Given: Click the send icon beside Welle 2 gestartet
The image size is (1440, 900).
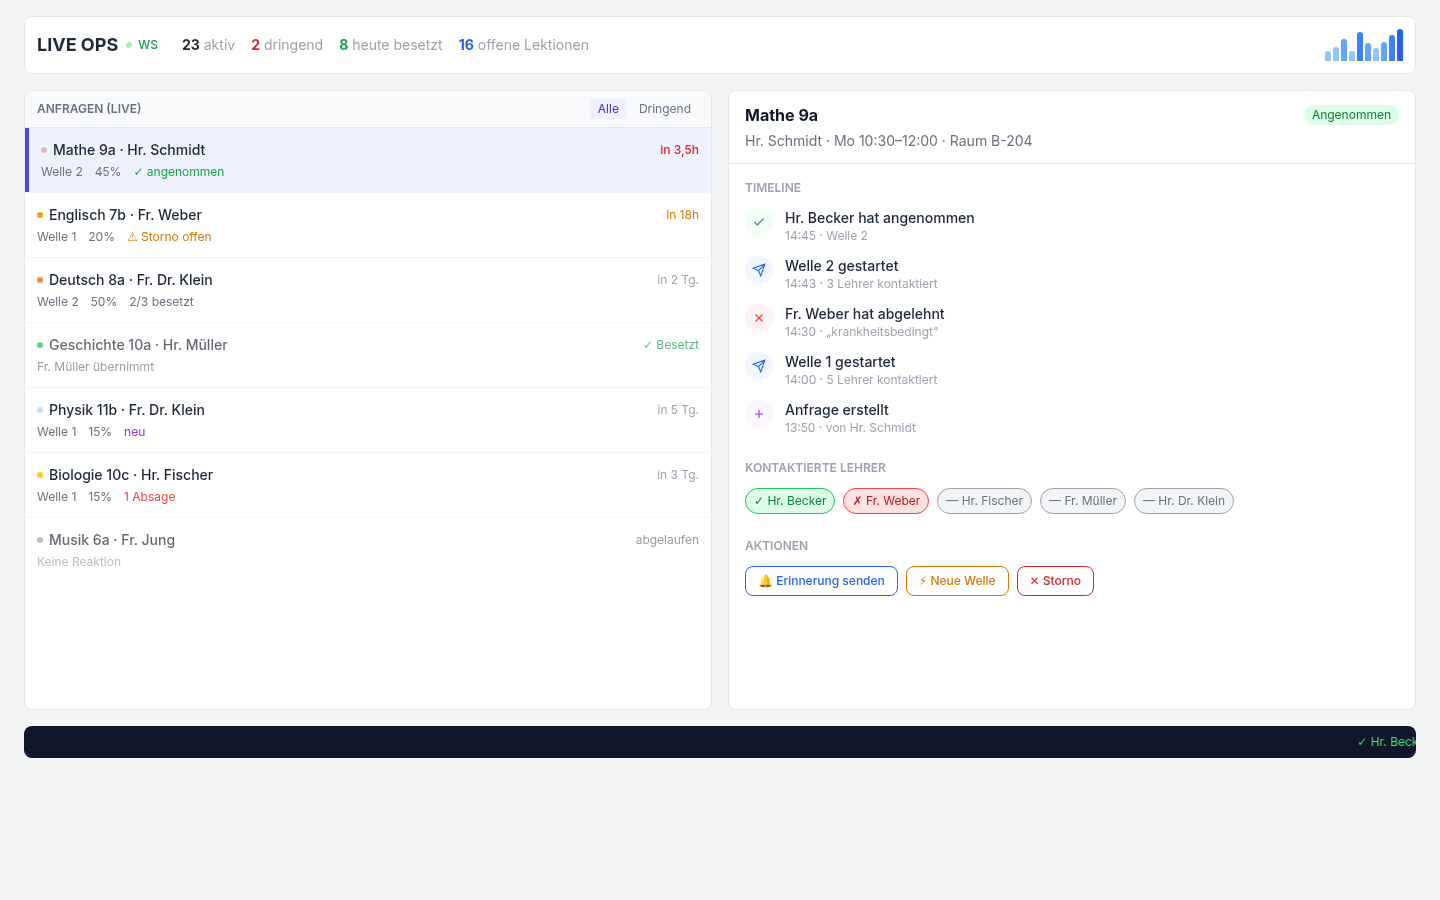Looking at the screenshot, I should pyautogui.click(x=759, y=270).
